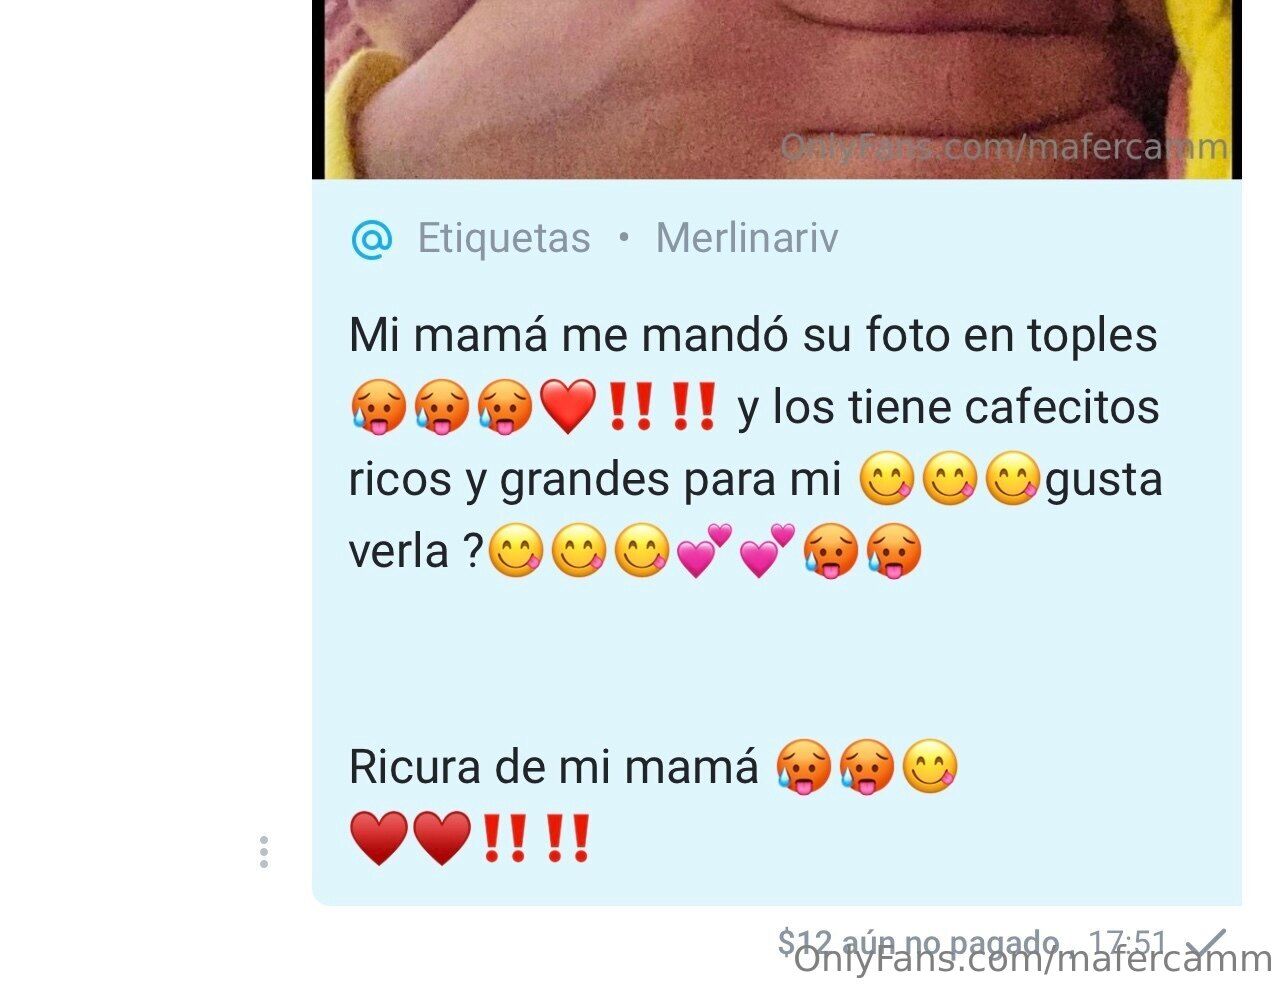This screenshot has width=1287, height=993.
Task: Open the Merlinariv tagged profile
Action: click(x=747, y=239)
